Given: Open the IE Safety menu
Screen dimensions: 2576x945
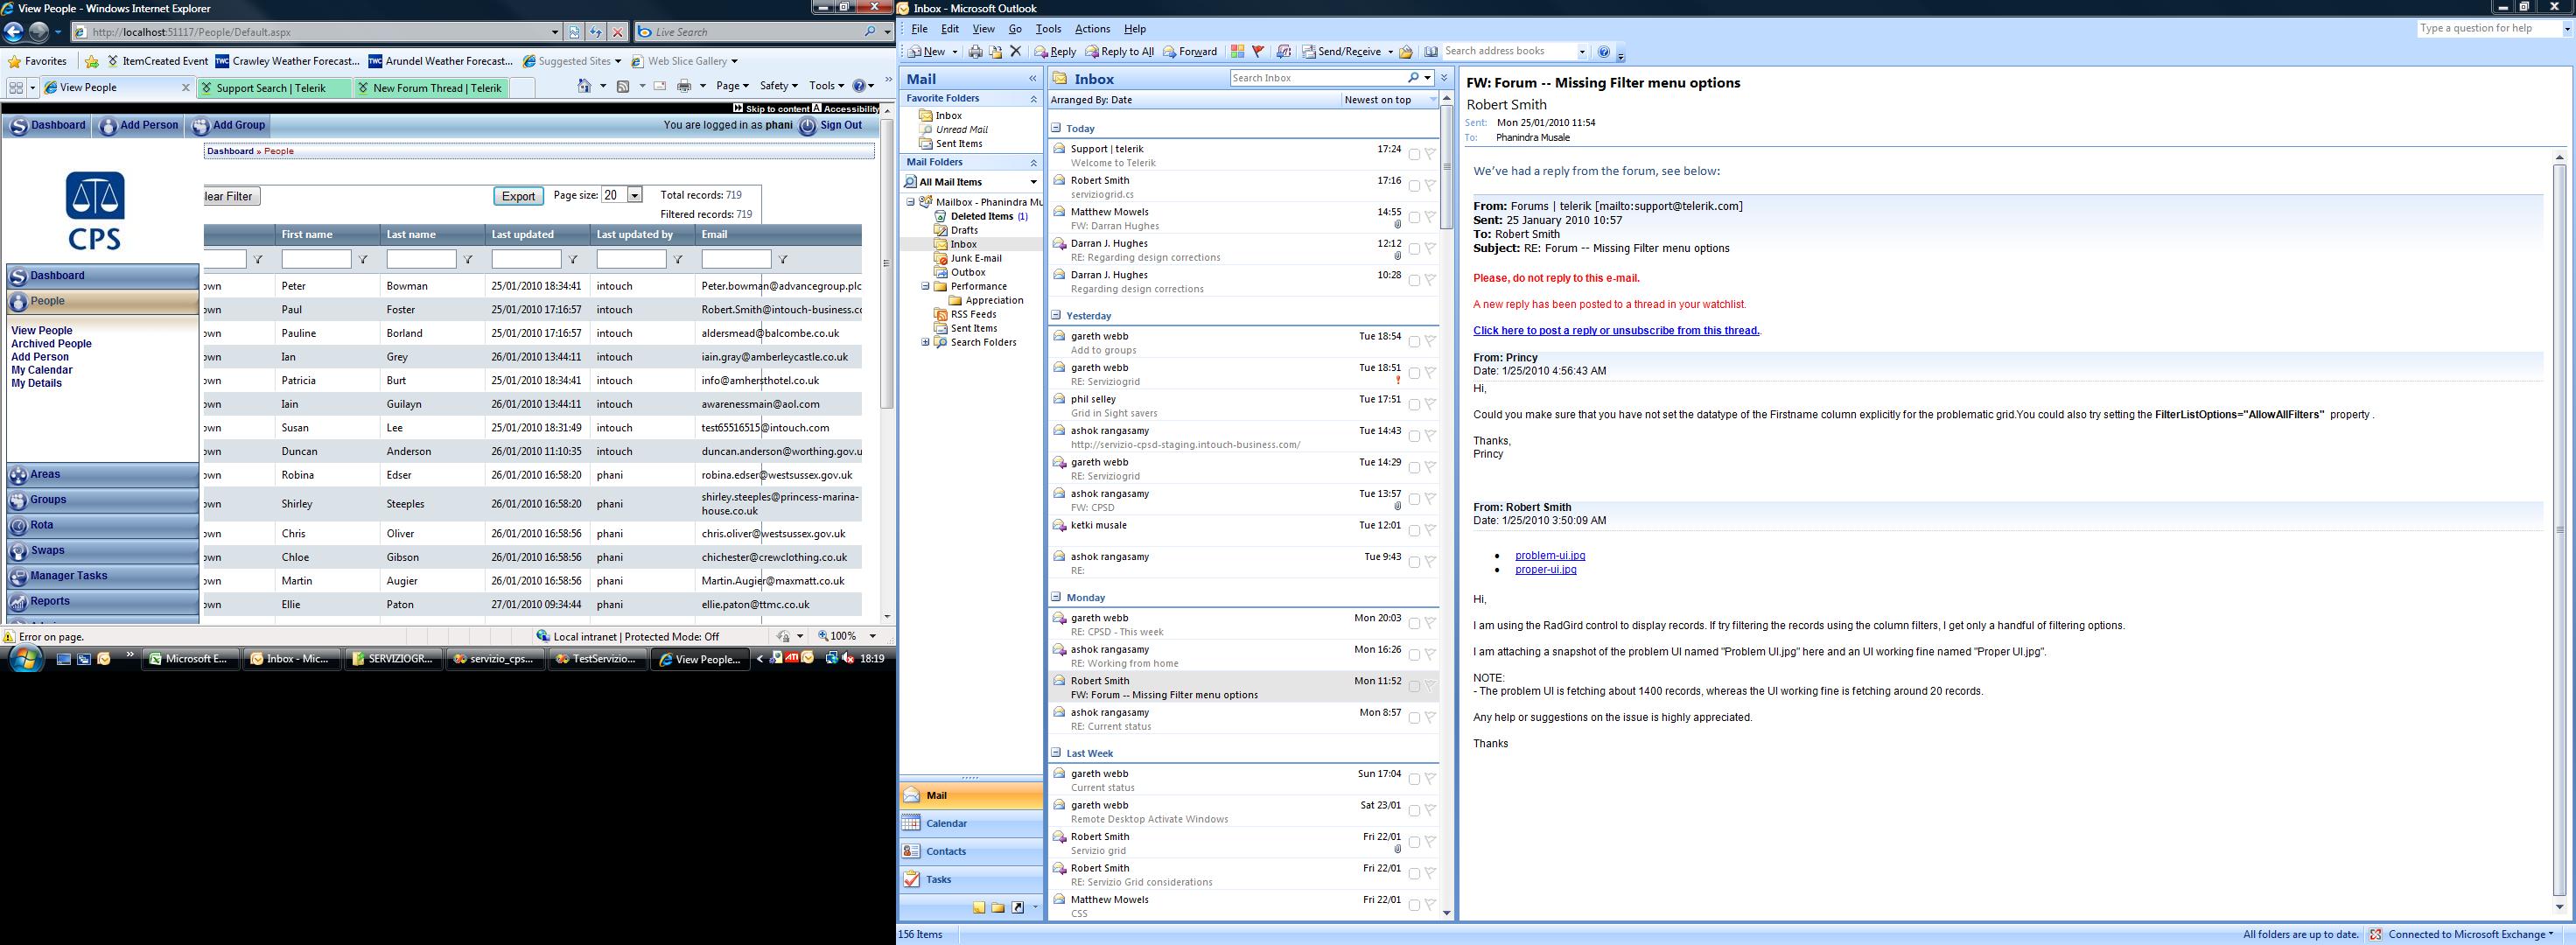Looking at the screenshot, I should click(779, 86).
